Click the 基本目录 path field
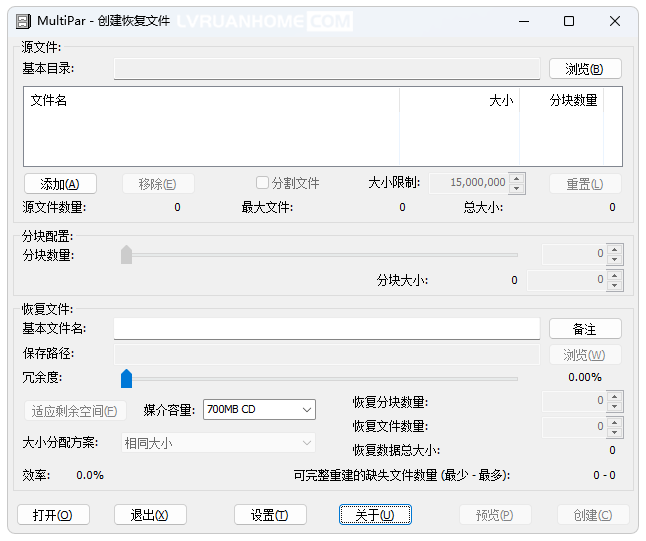Viewport: 646px width, 541px height. (x=326, y=69)
